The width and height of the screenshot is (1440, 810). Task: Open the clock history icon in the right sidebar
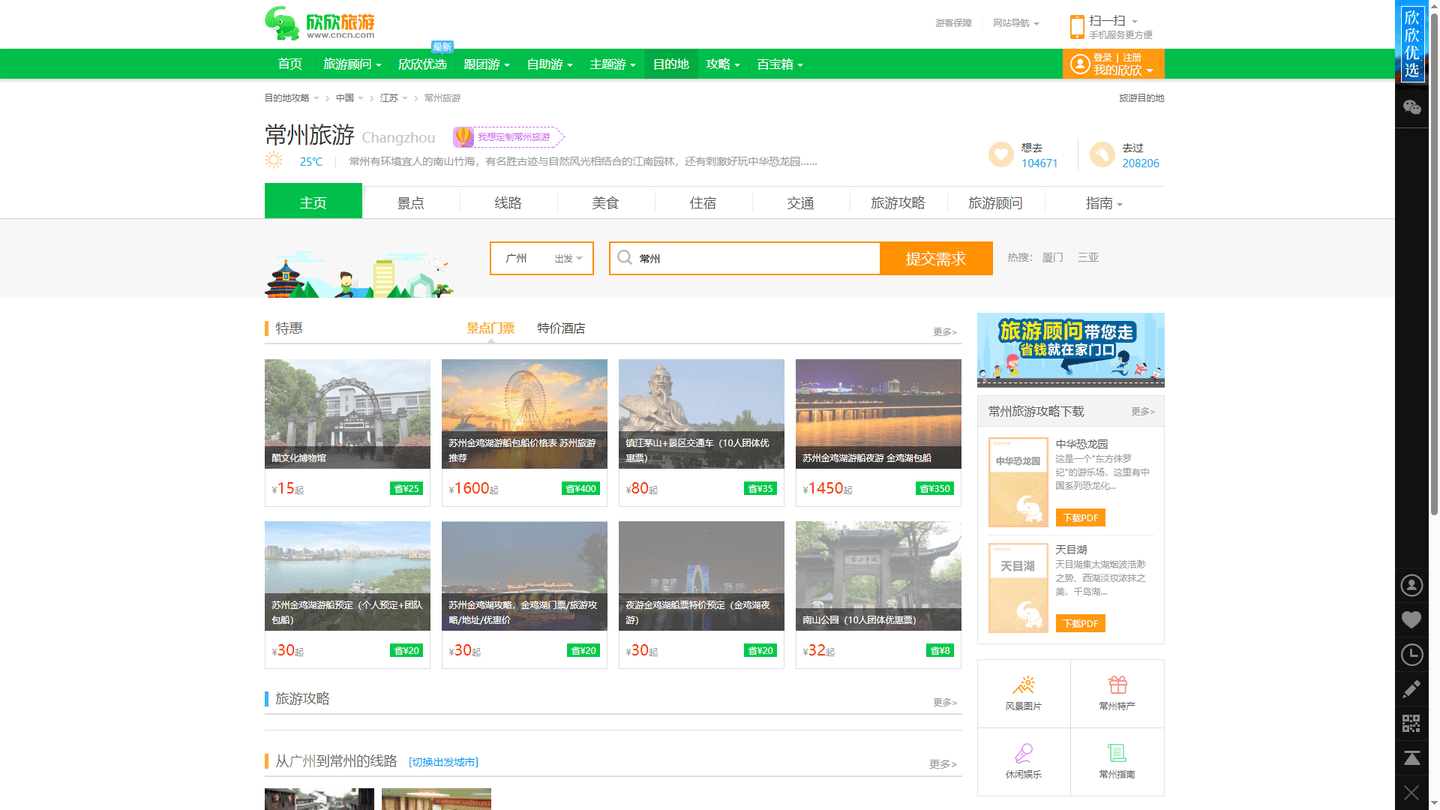[1412, 655]
